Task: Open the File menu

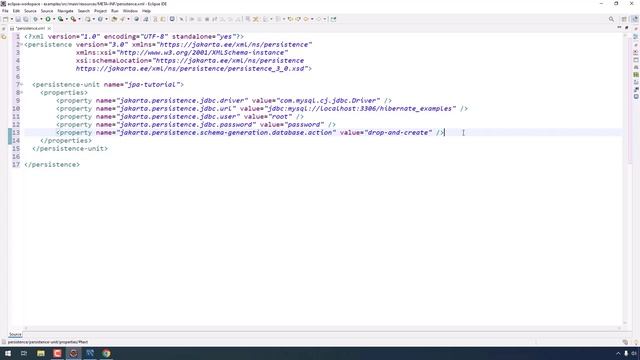Action: coord(5,11)
